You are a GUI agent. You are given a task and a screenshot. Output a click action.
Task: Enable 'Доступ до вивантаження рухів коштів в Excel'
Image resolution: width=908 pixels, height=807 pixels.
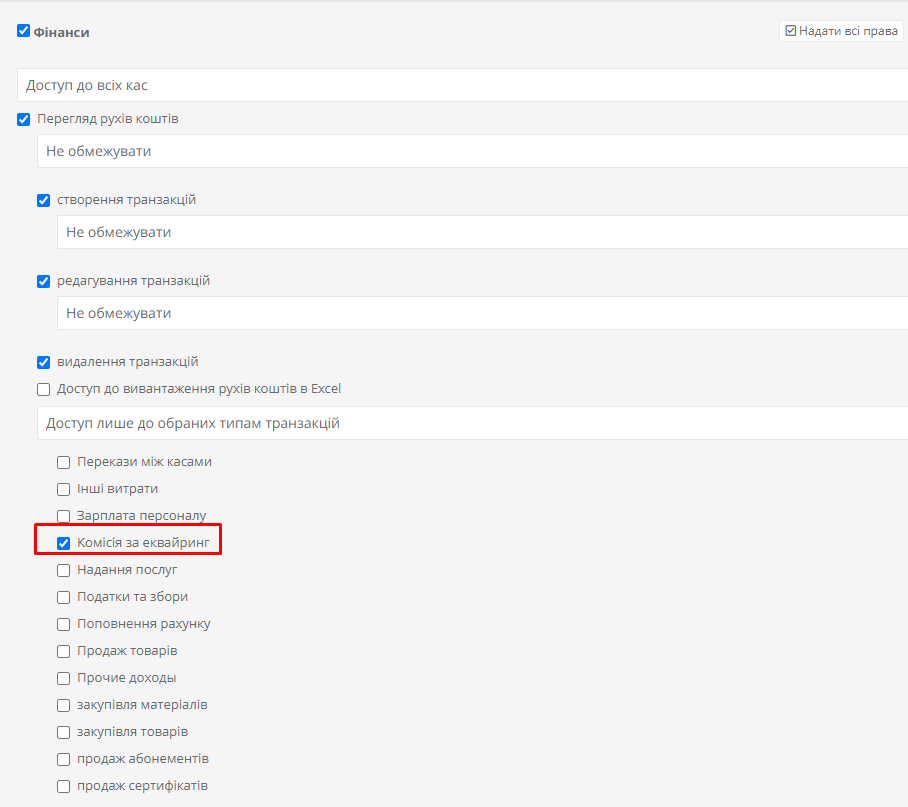coord(43,389)
